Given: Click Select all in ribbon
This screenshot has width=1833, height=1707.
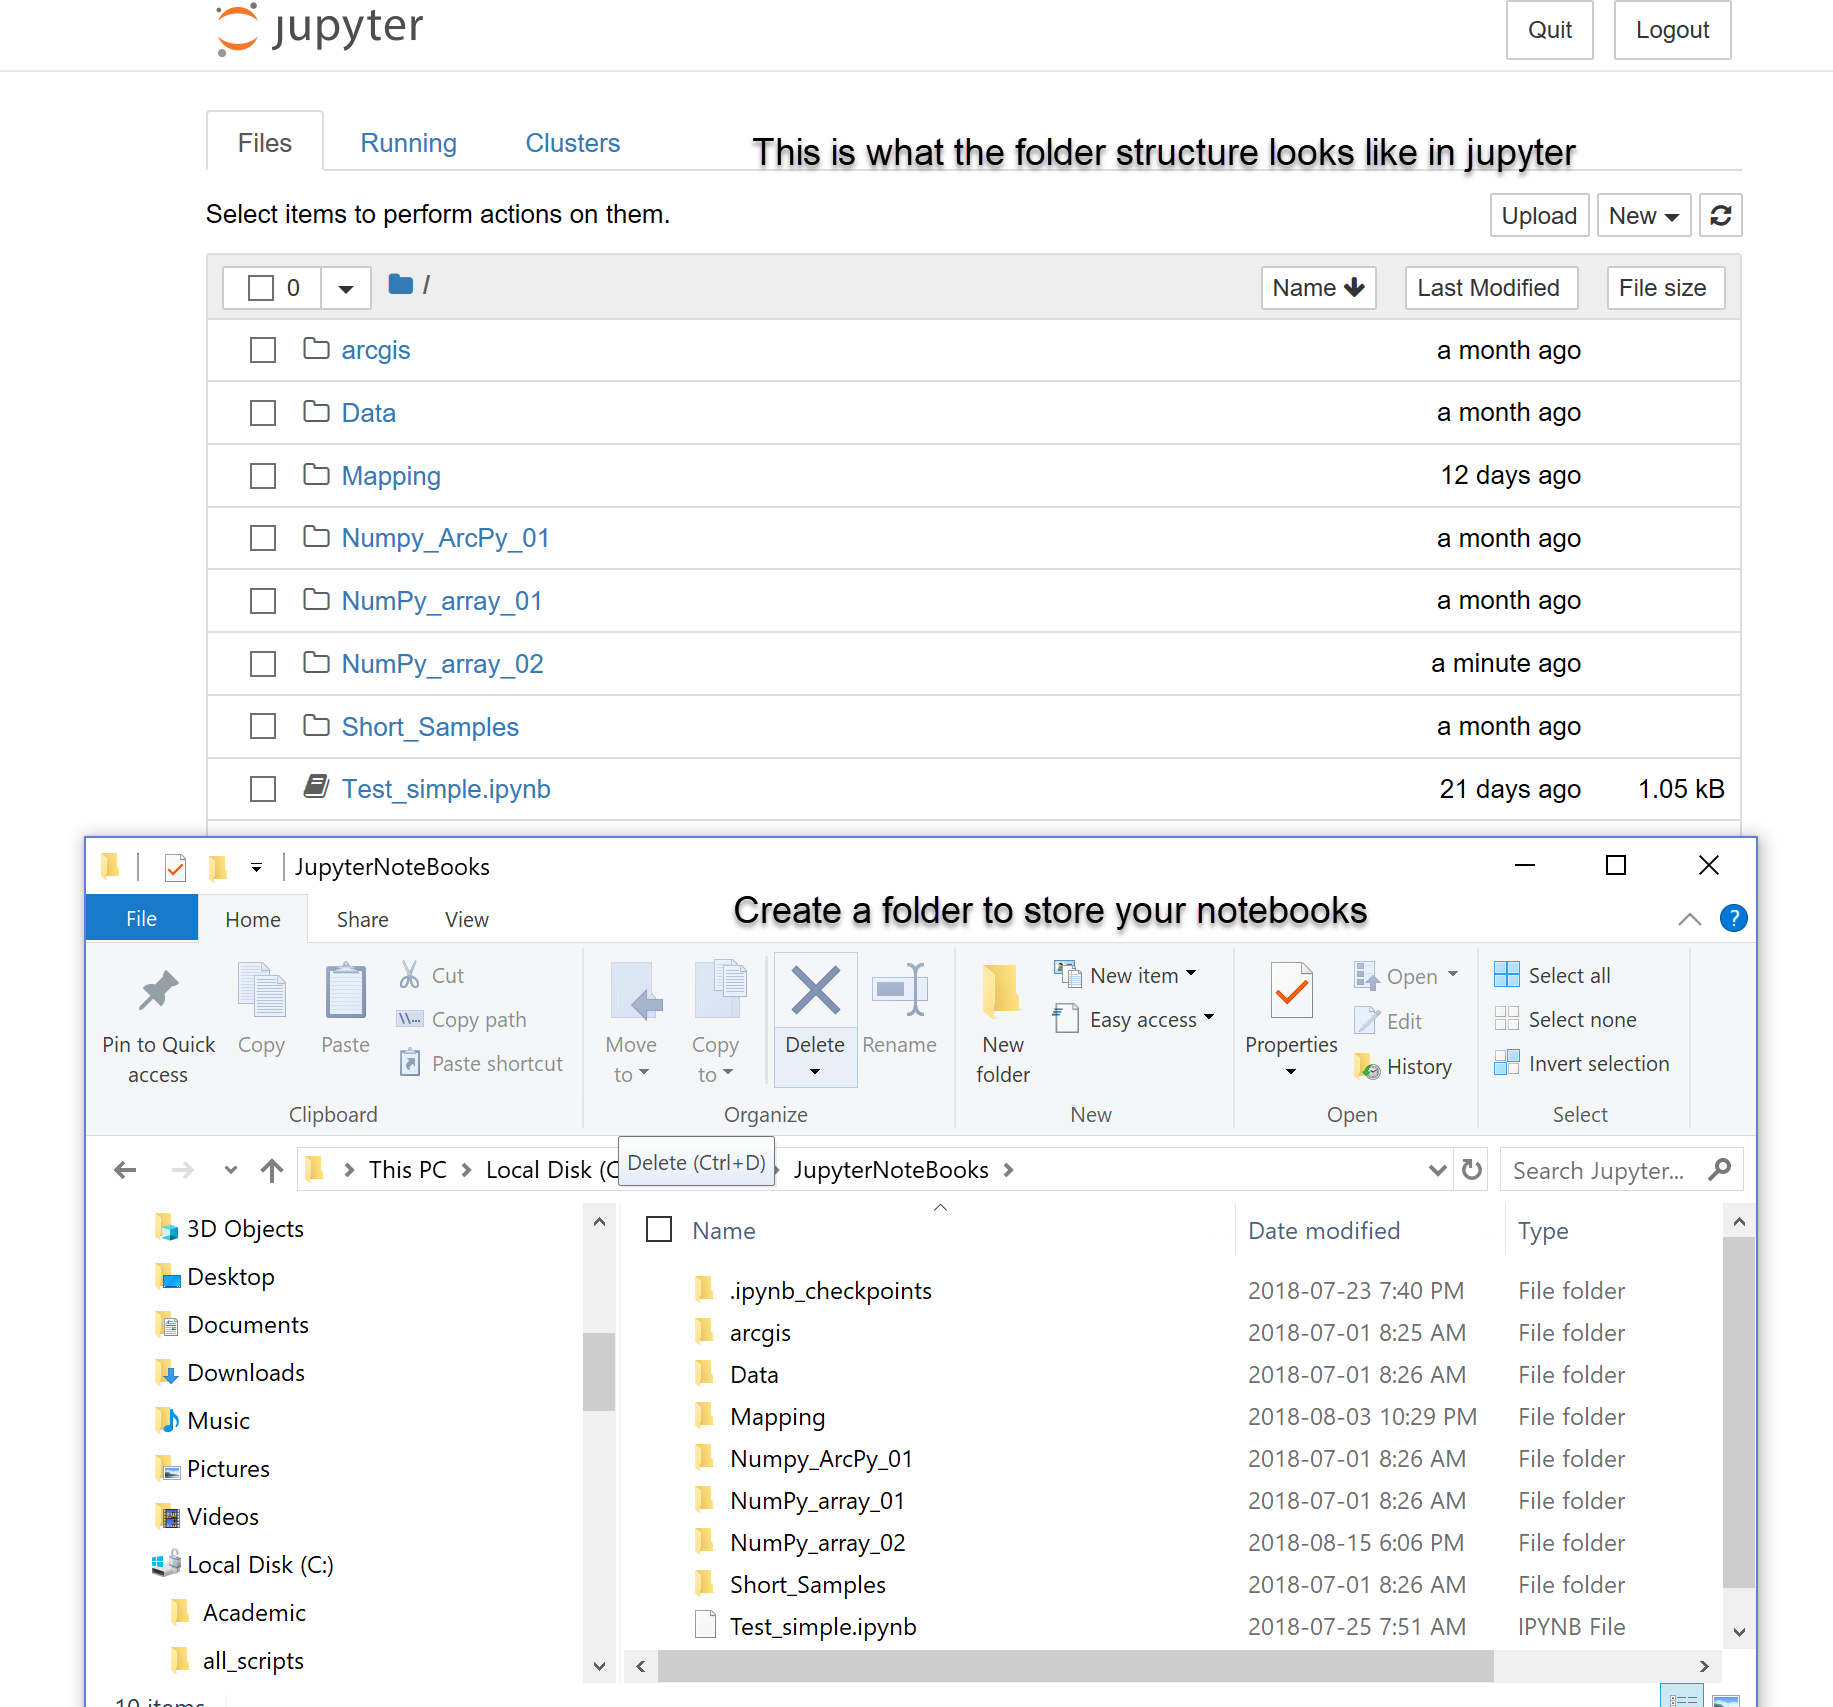Looking at the screenshot, I should (x=1552, y=975).
